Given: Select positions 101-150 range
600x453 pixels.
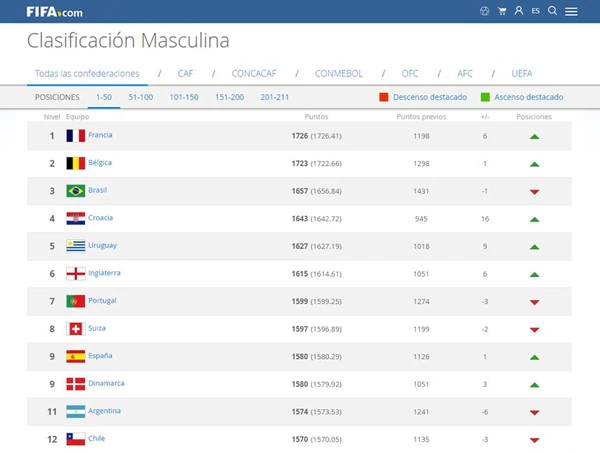Looking at the screenshot, I should (x=184, y=97).
